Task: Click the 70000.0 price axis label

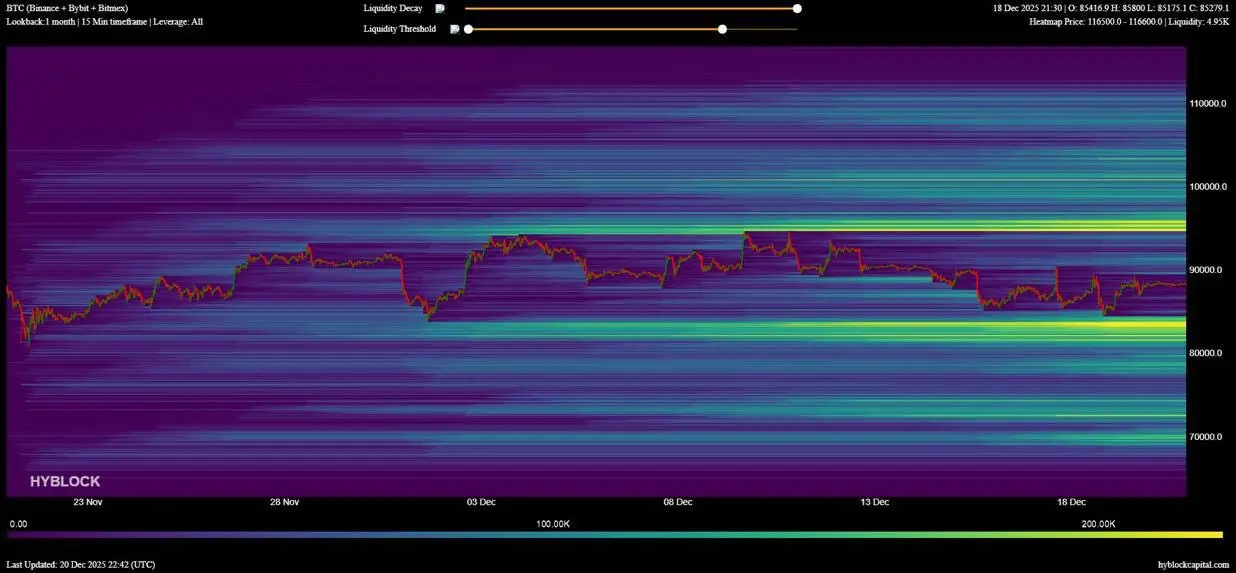Action: 1209,437
